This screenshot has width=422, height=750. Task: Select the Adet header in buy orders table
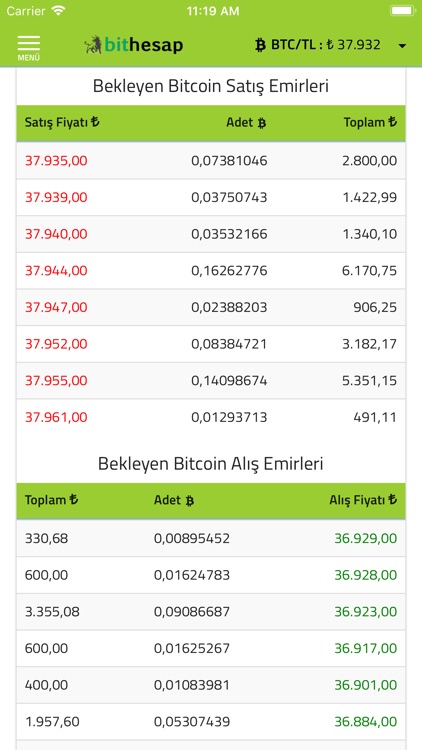coord(174,501)
